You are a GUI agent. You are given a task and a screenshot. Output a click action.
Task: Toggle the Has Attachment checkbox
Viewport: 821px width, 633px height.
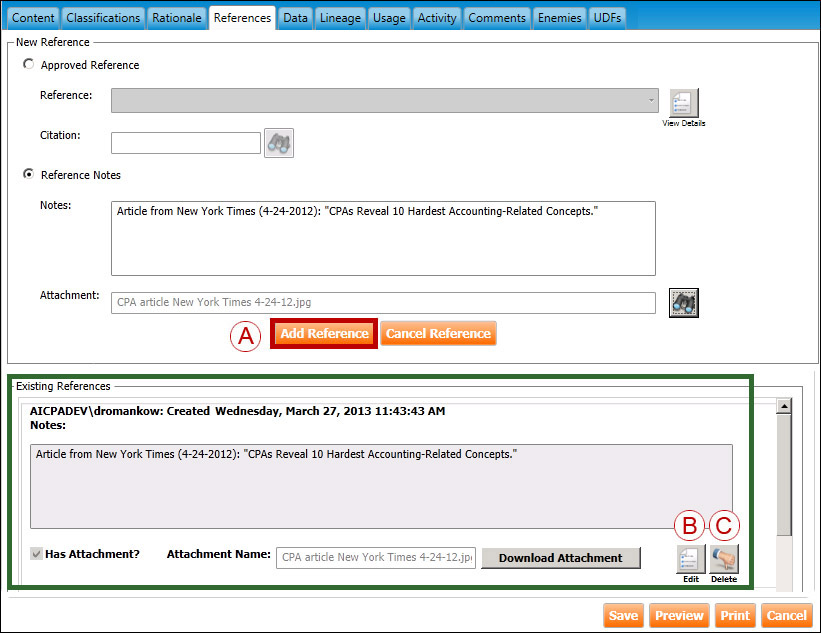point(37,554)
